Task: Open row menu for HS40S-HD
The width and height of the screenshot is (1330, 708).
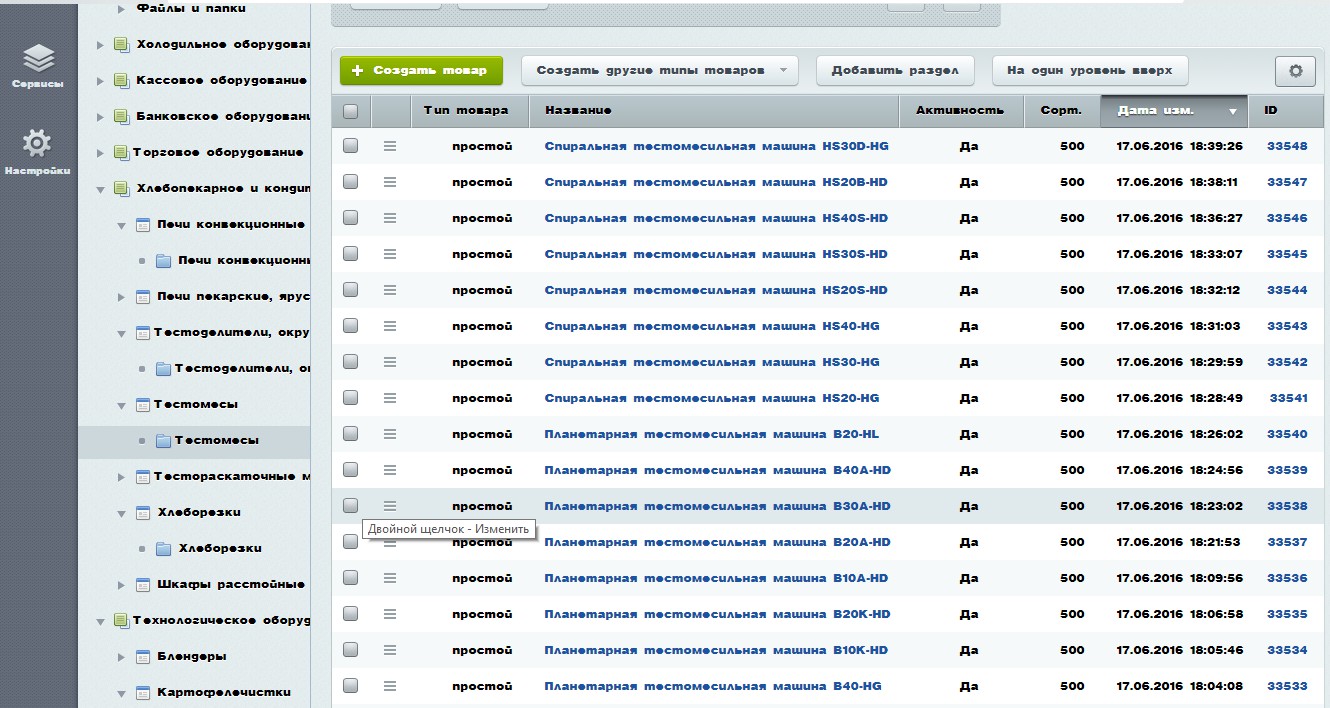Action: pos(390,218)
